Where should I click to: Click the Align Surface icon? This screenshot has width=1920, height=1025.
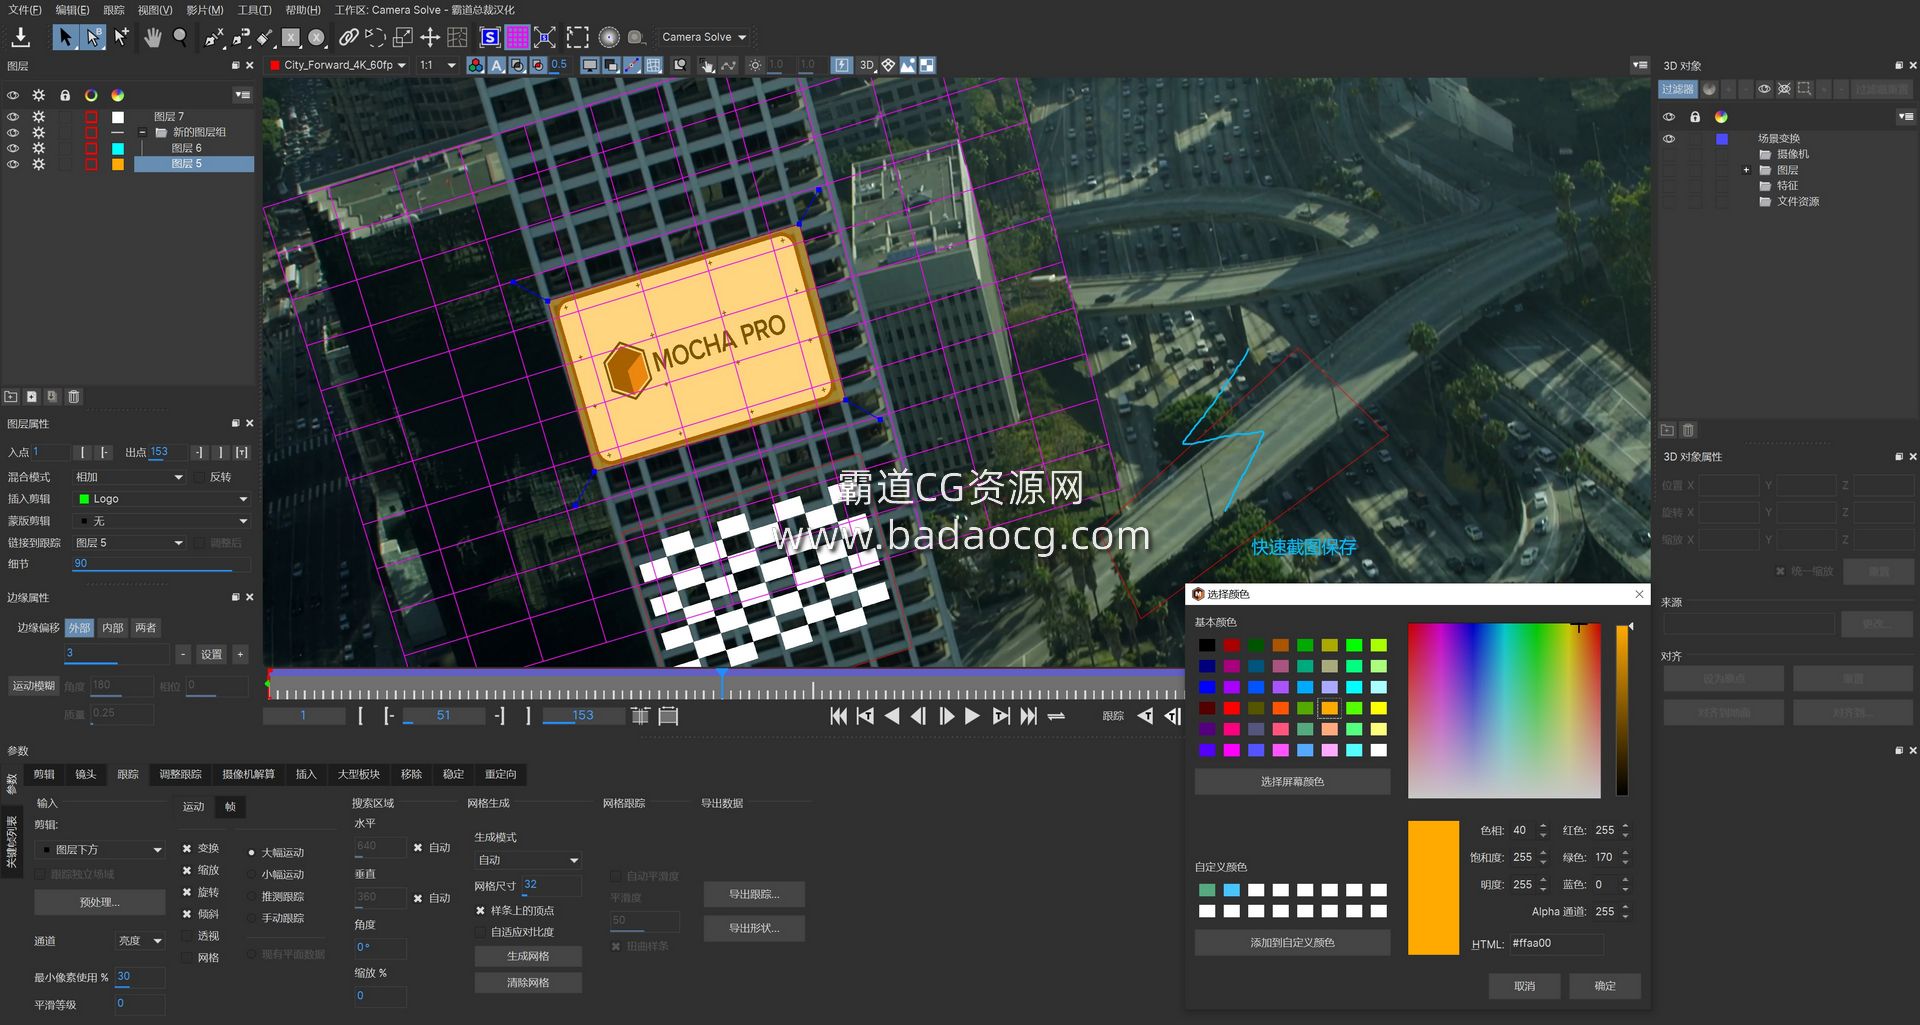[545, 37]
